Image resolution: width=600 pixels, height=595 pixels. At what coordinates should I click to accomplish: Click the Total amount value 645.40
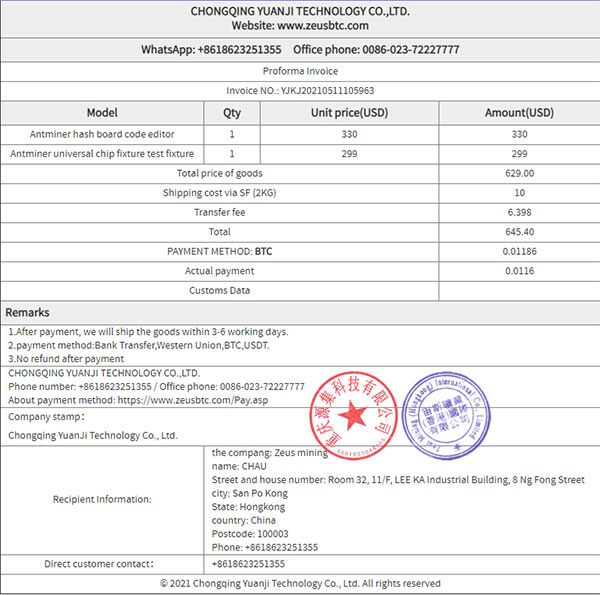click(519, 232)
